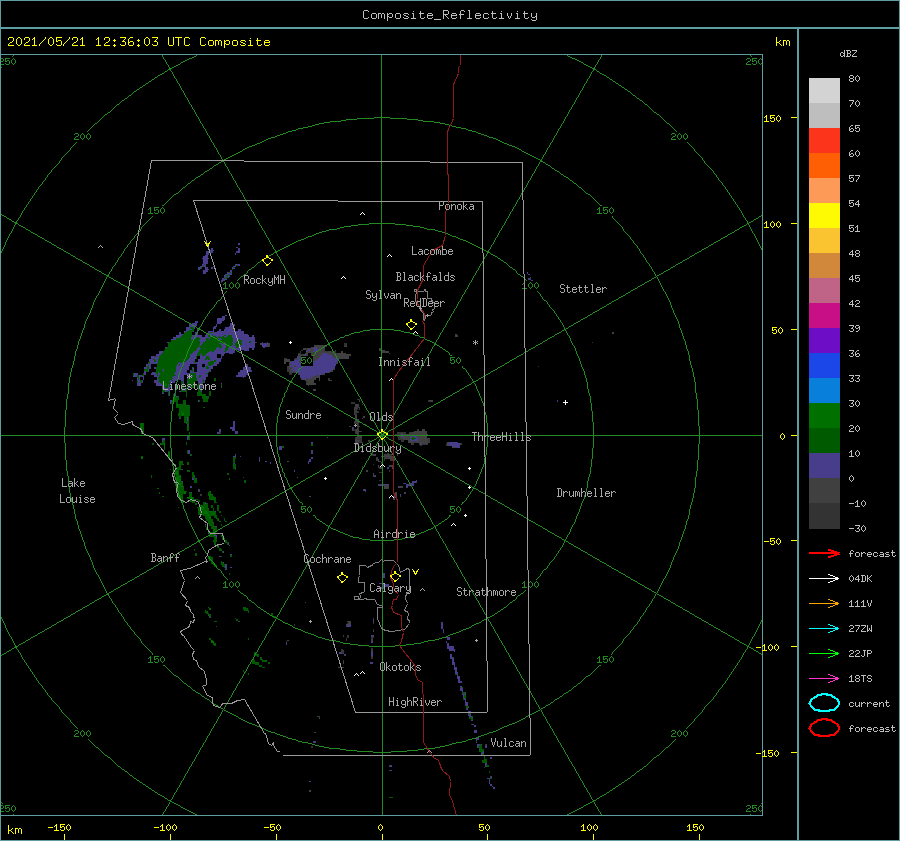Click the Strathmore label
The height and width of the screenshot is (841, 900).
coord(486,592)
